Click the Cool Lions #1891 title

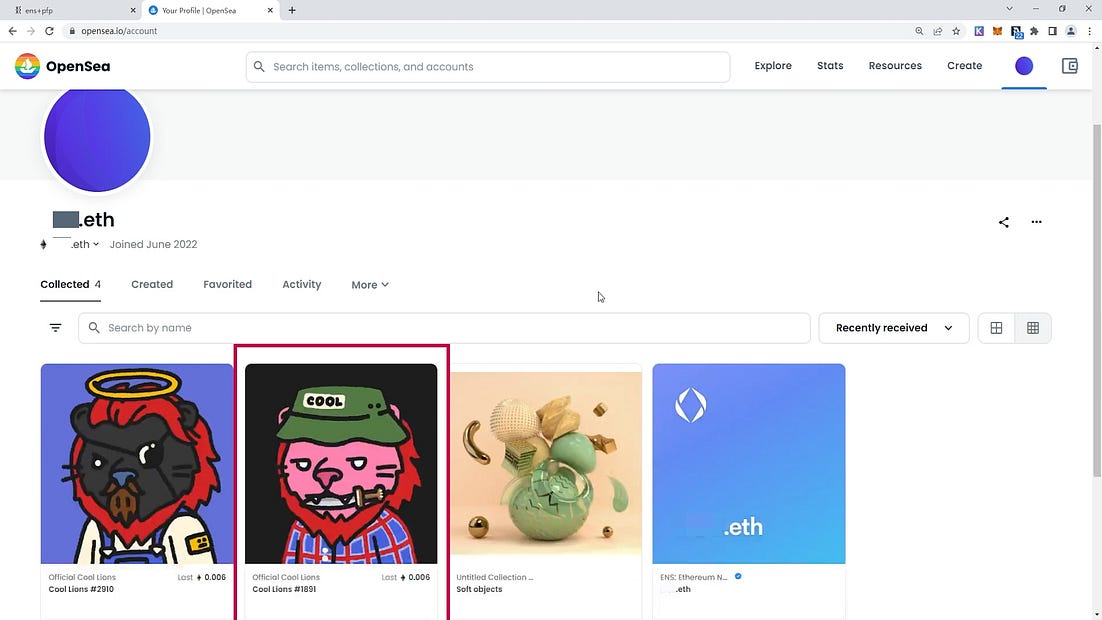coord(284,589)
